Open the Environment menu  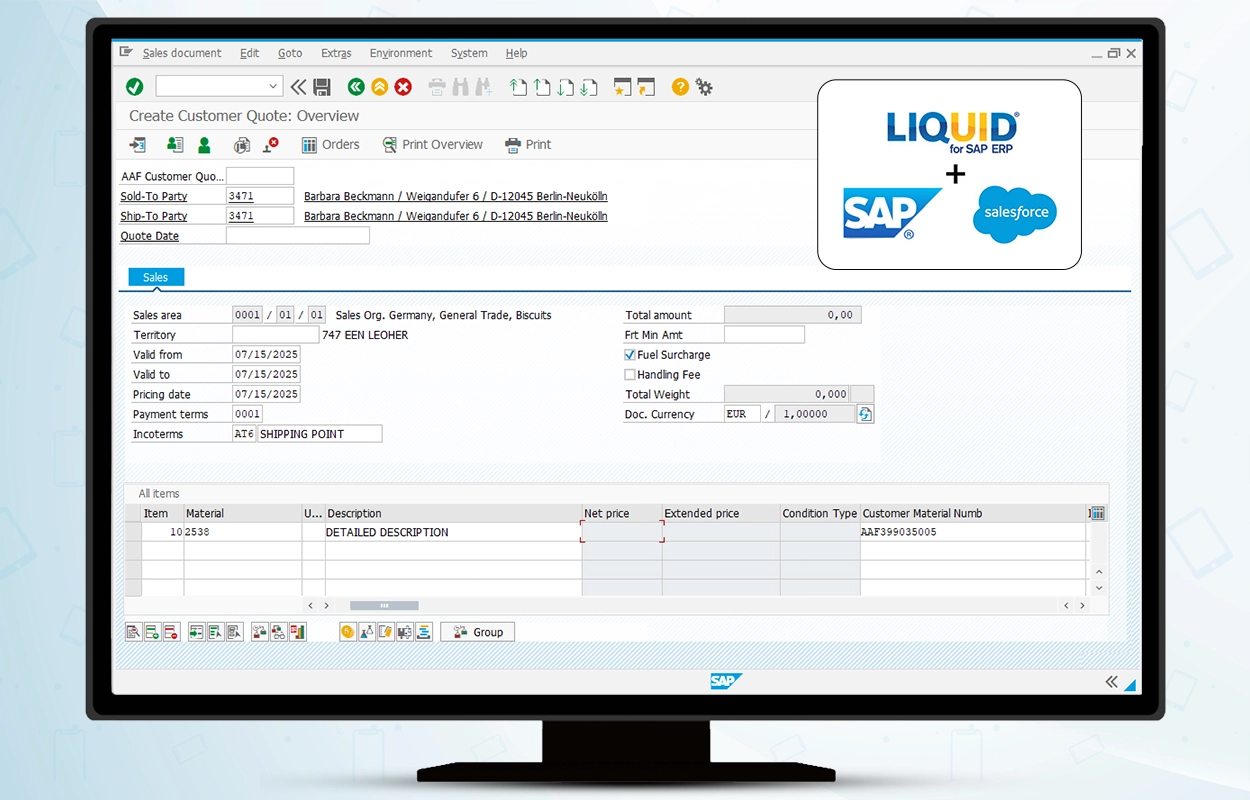pyautogui.click(x=401, y=53)
